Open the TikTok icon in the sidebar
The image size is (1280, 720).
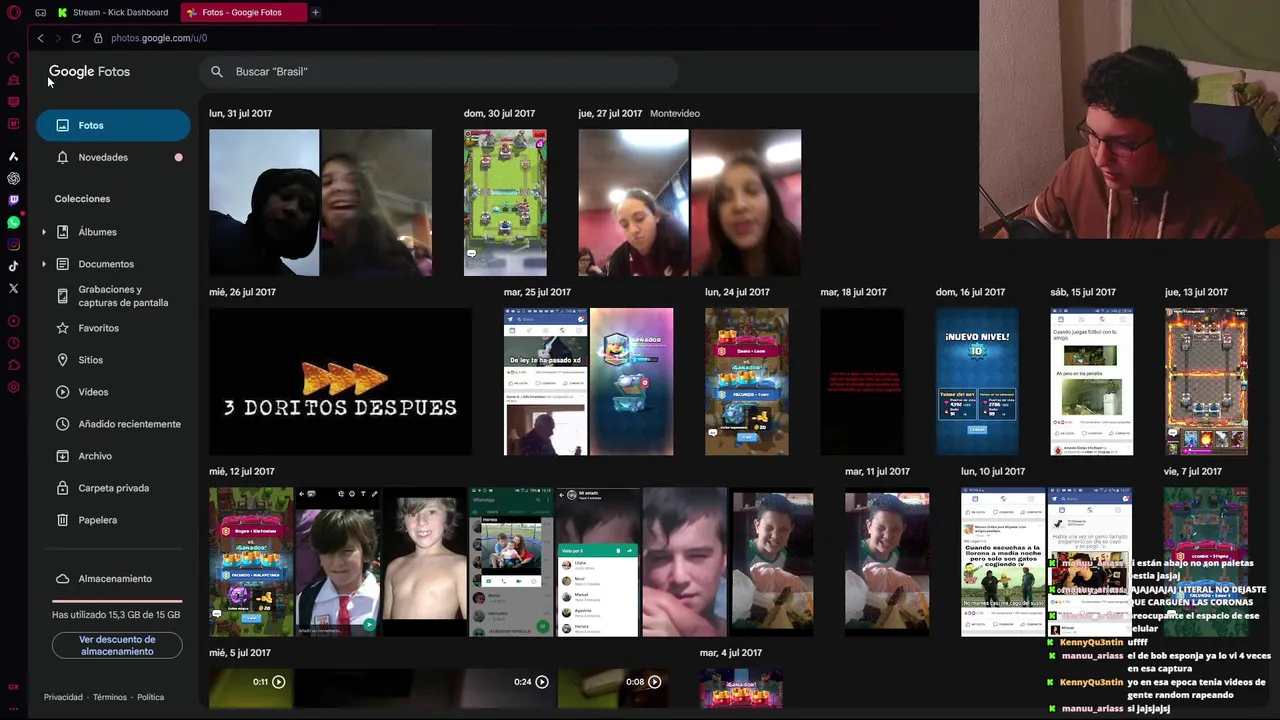pos(13,267)
